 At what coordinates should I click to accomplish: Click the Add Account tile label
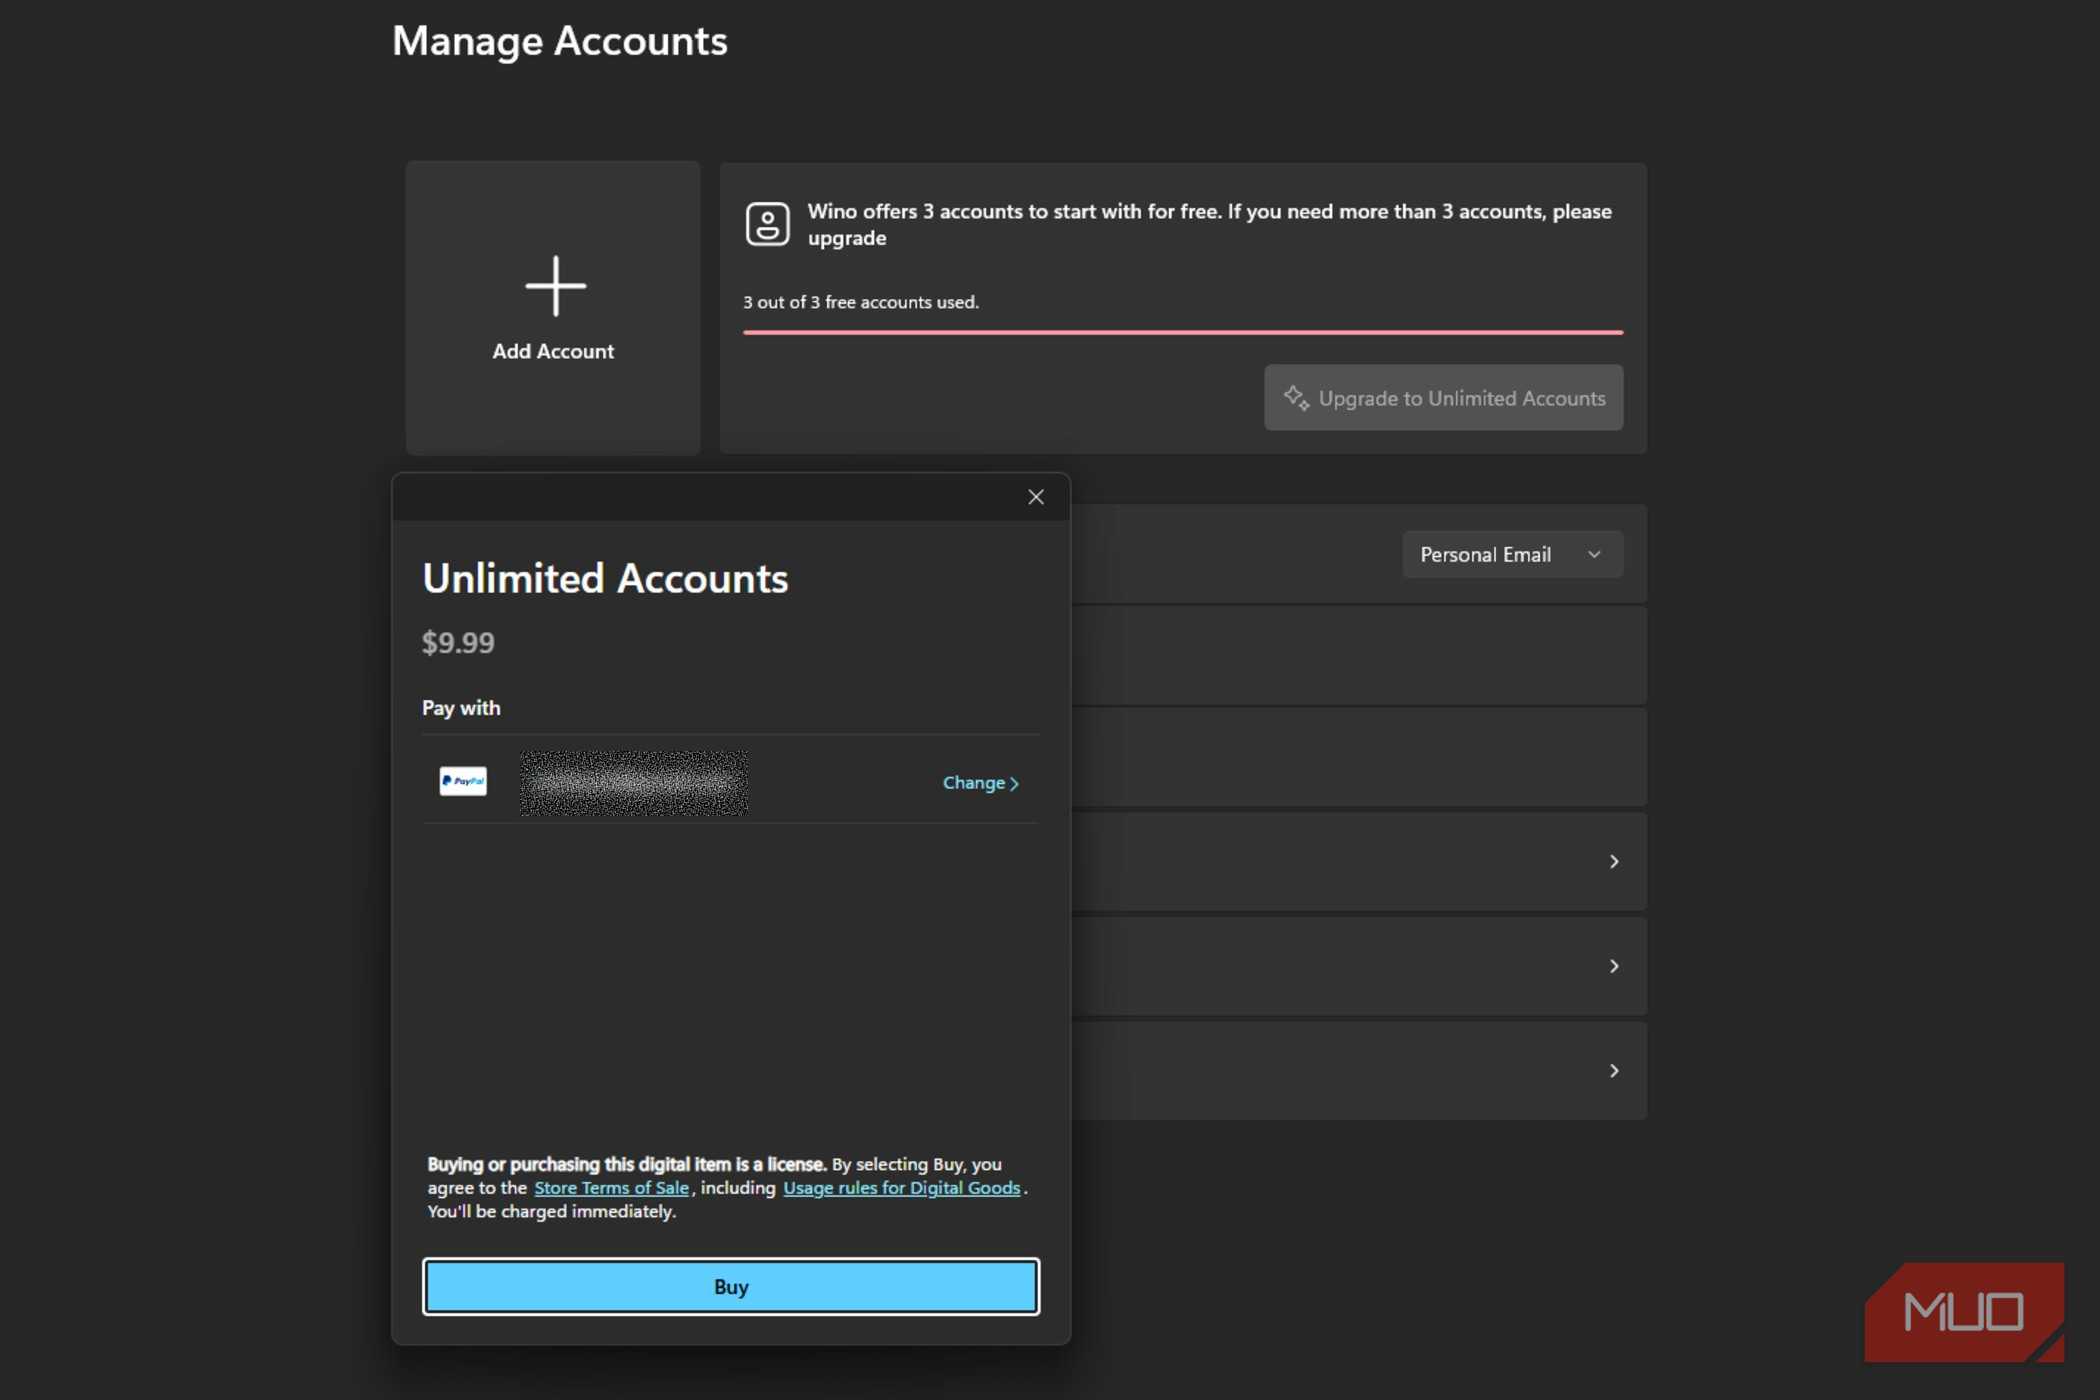pyautogui.click(x=553, y=352)
